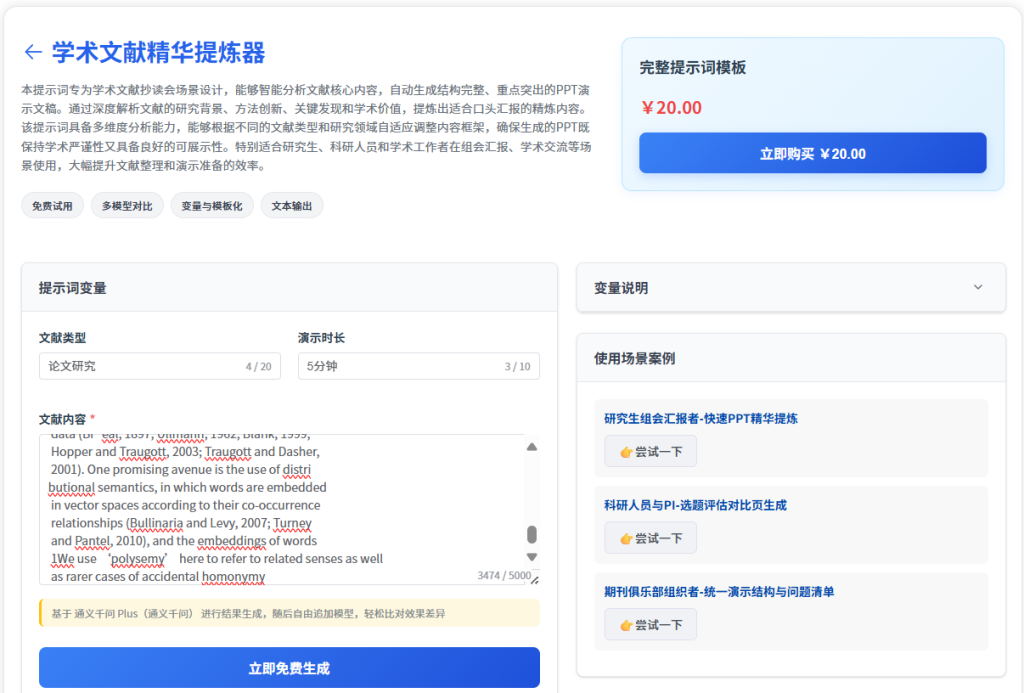Image resolution: width=1024 pixels, height=693 pixels.
Task: Try the 期刊俱乐部组织者 example 尝试一下 button
Action: coord(650,625)
